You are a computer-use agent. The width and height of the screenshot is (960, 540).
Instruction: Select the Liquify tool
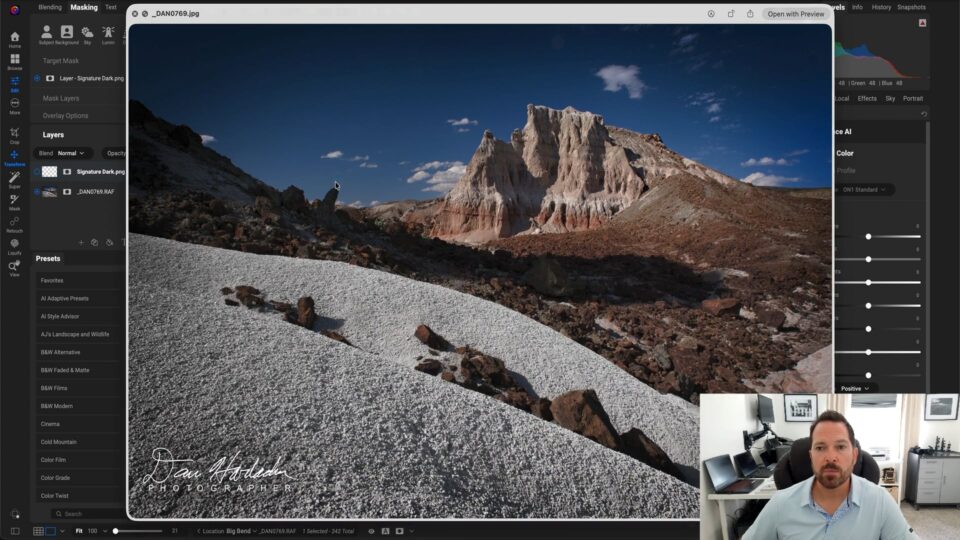click(x=15, y=246)
